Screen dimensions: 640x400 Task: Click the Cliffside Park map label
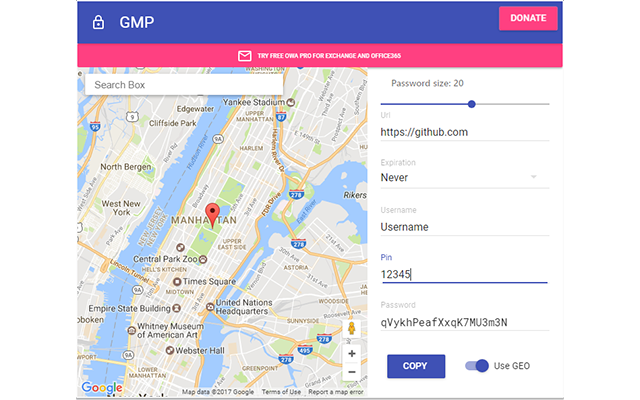click(x=173, y=123)
